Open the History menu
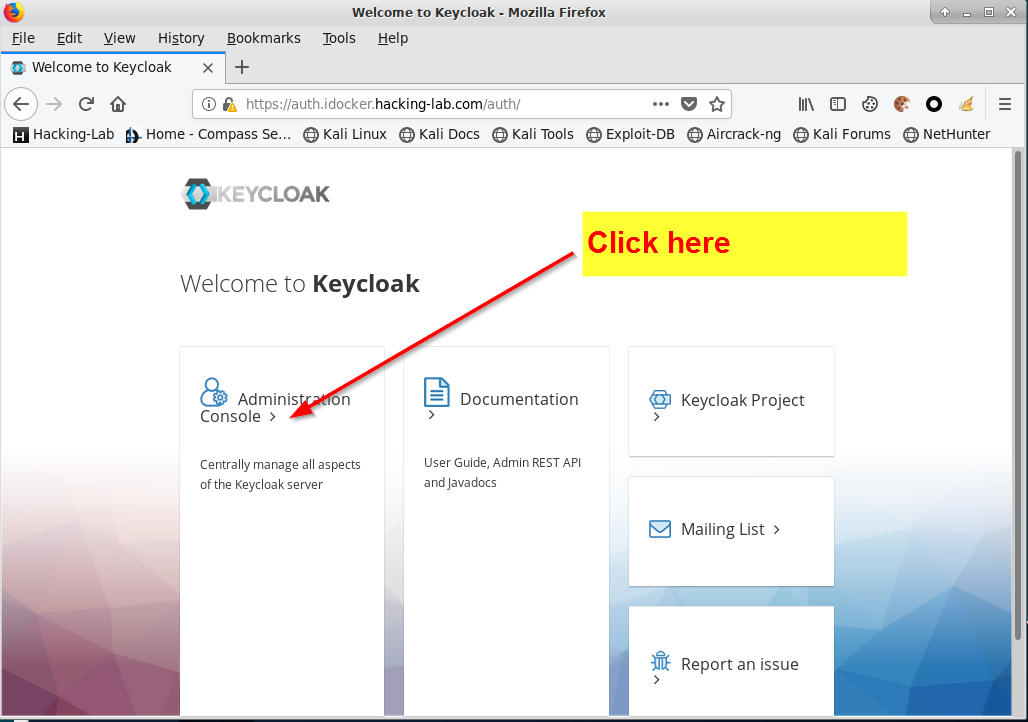 pos(181,38)
